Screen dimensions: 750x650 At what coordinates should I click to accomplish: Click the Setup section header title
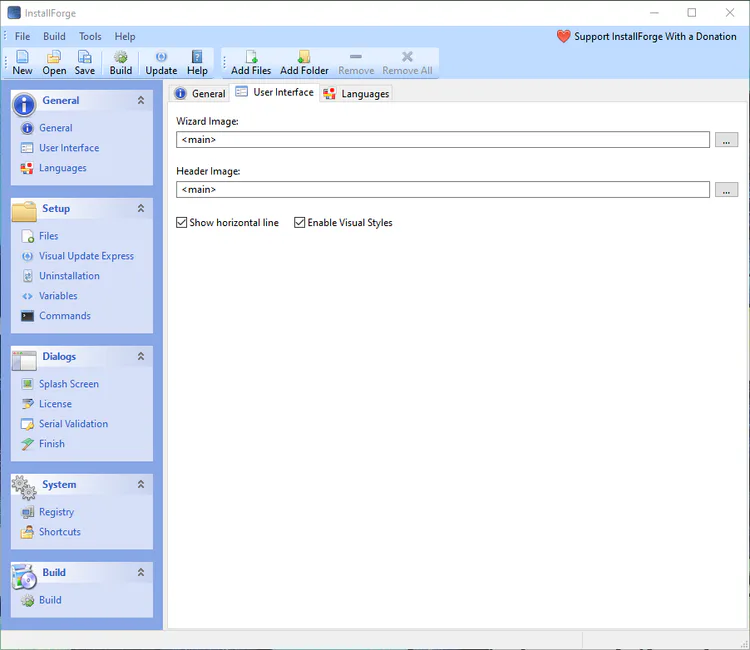56,209
